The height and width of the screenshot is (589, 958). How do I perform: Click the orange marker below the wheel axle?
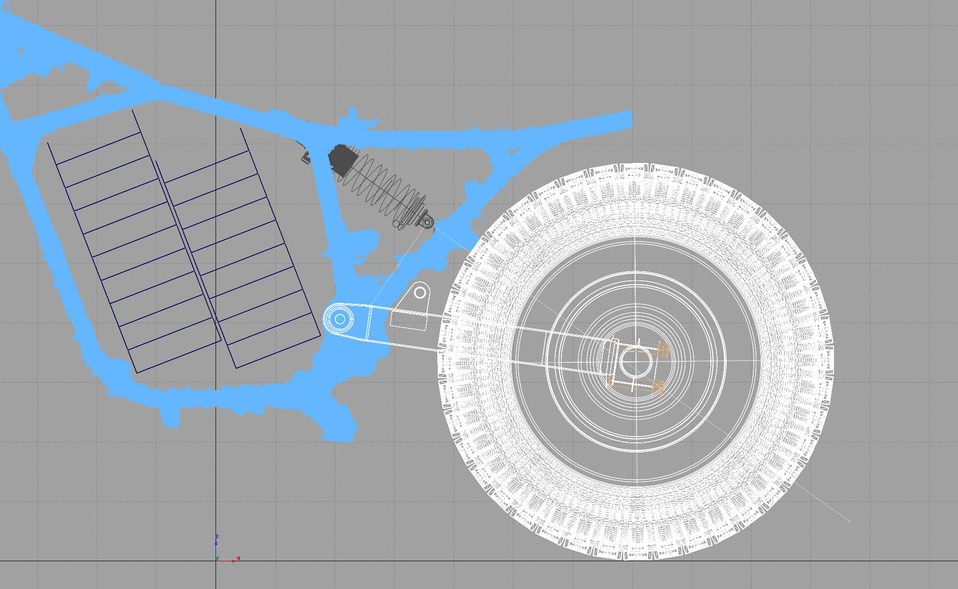tap(658, 388)
